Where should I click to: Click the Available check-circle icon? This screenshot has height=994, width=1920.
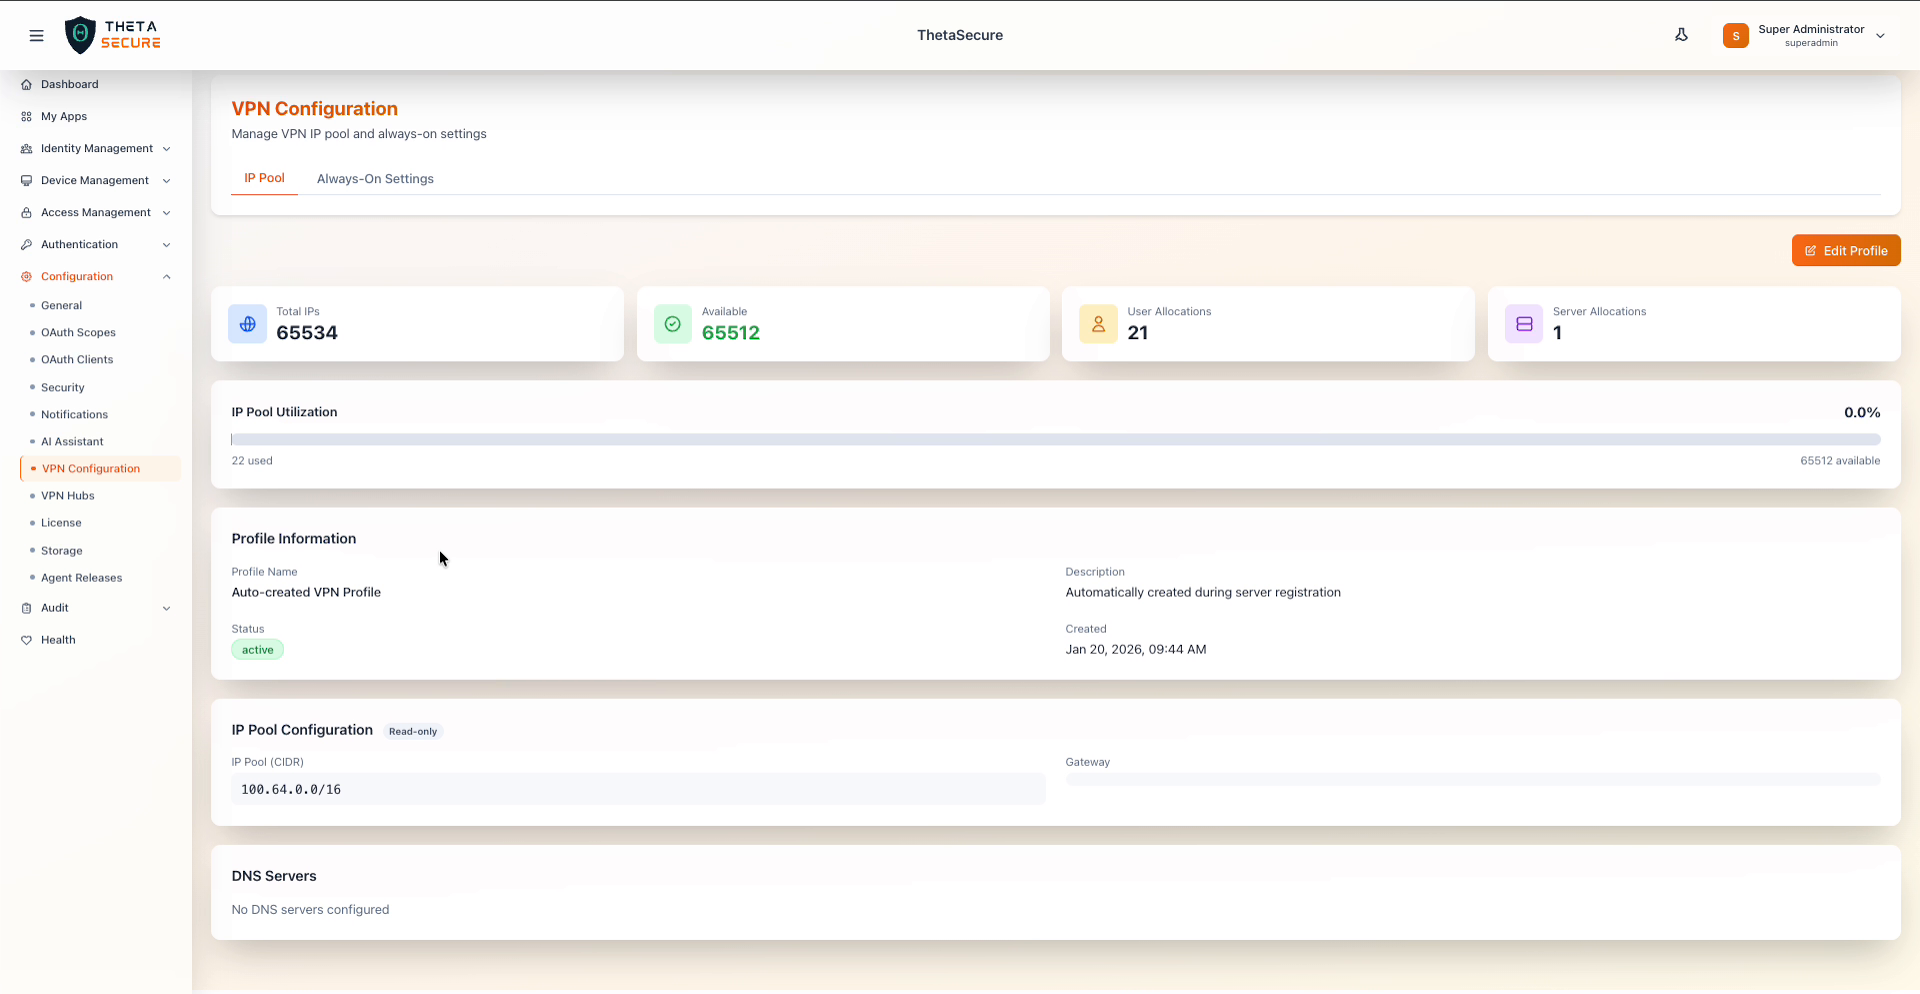(672, 324)
